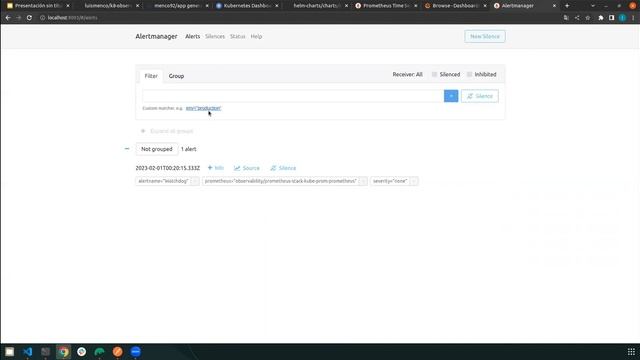Click the share icon in the address bar
Screen dimensions: 640x360
pos(577,18)
